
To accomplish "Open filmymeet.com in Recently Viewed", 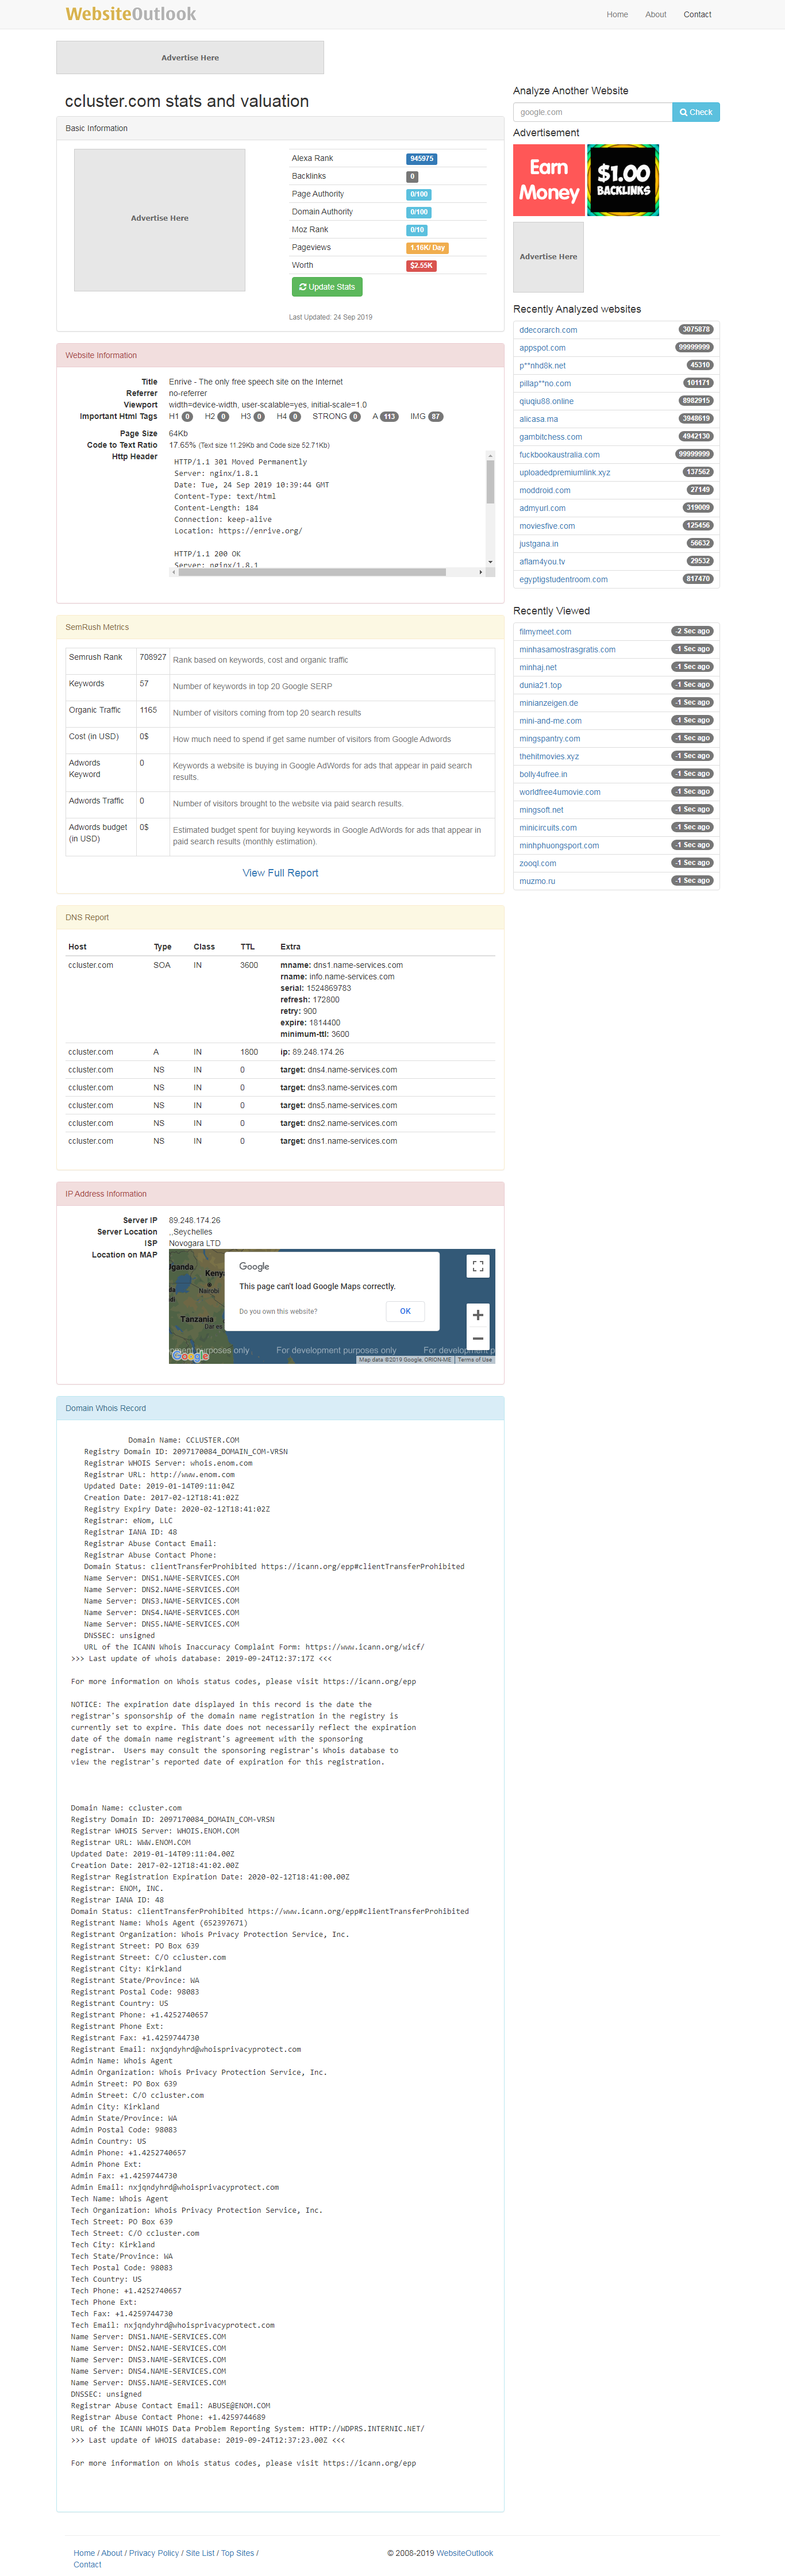I will click(545, 632).
